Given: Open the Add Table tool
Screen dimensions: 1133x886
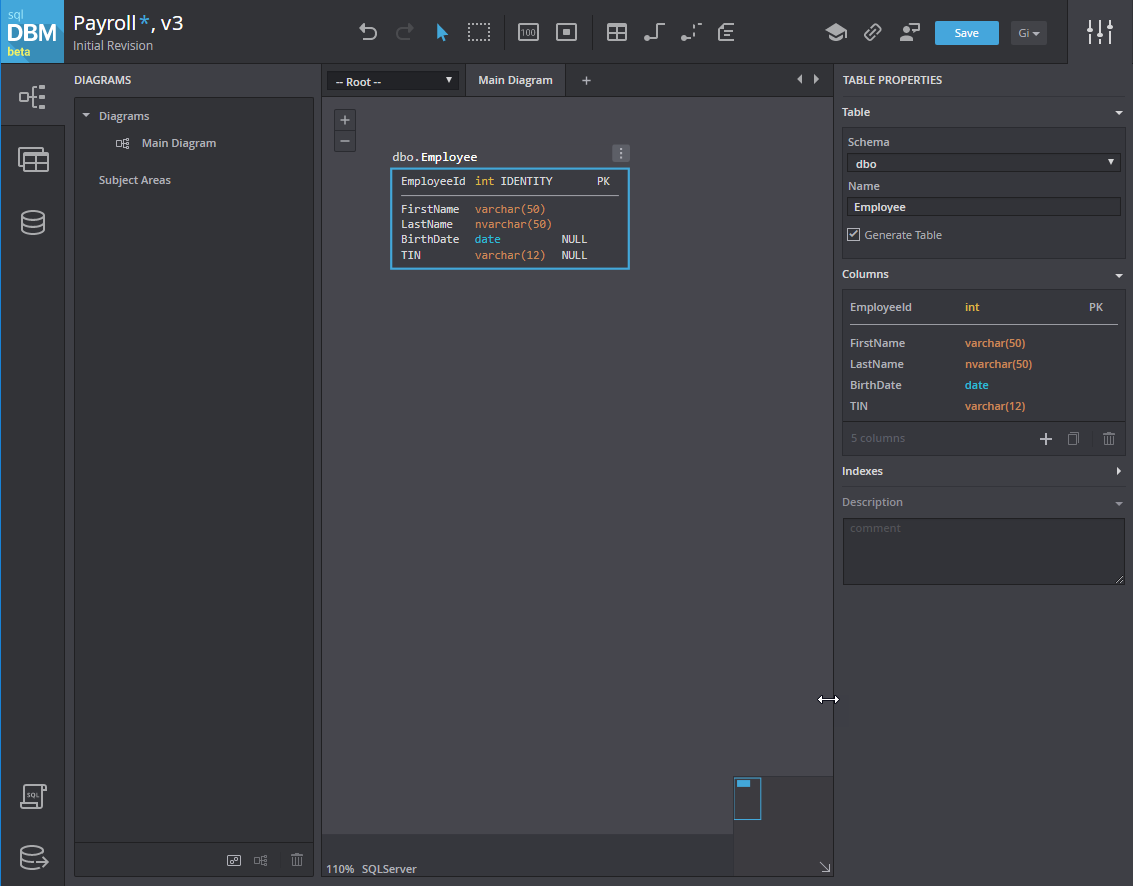Looking at the screenshot, I should pyautogui.click(x=617, y=32).
